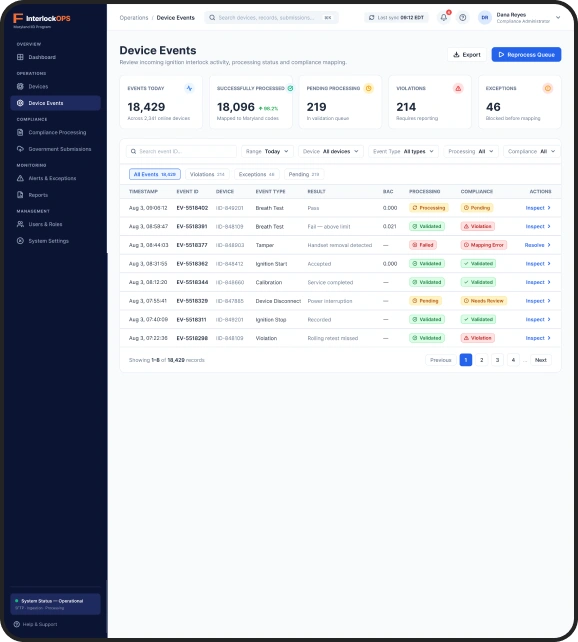Open the Range Today dropdown

click(x=267, y=151)
